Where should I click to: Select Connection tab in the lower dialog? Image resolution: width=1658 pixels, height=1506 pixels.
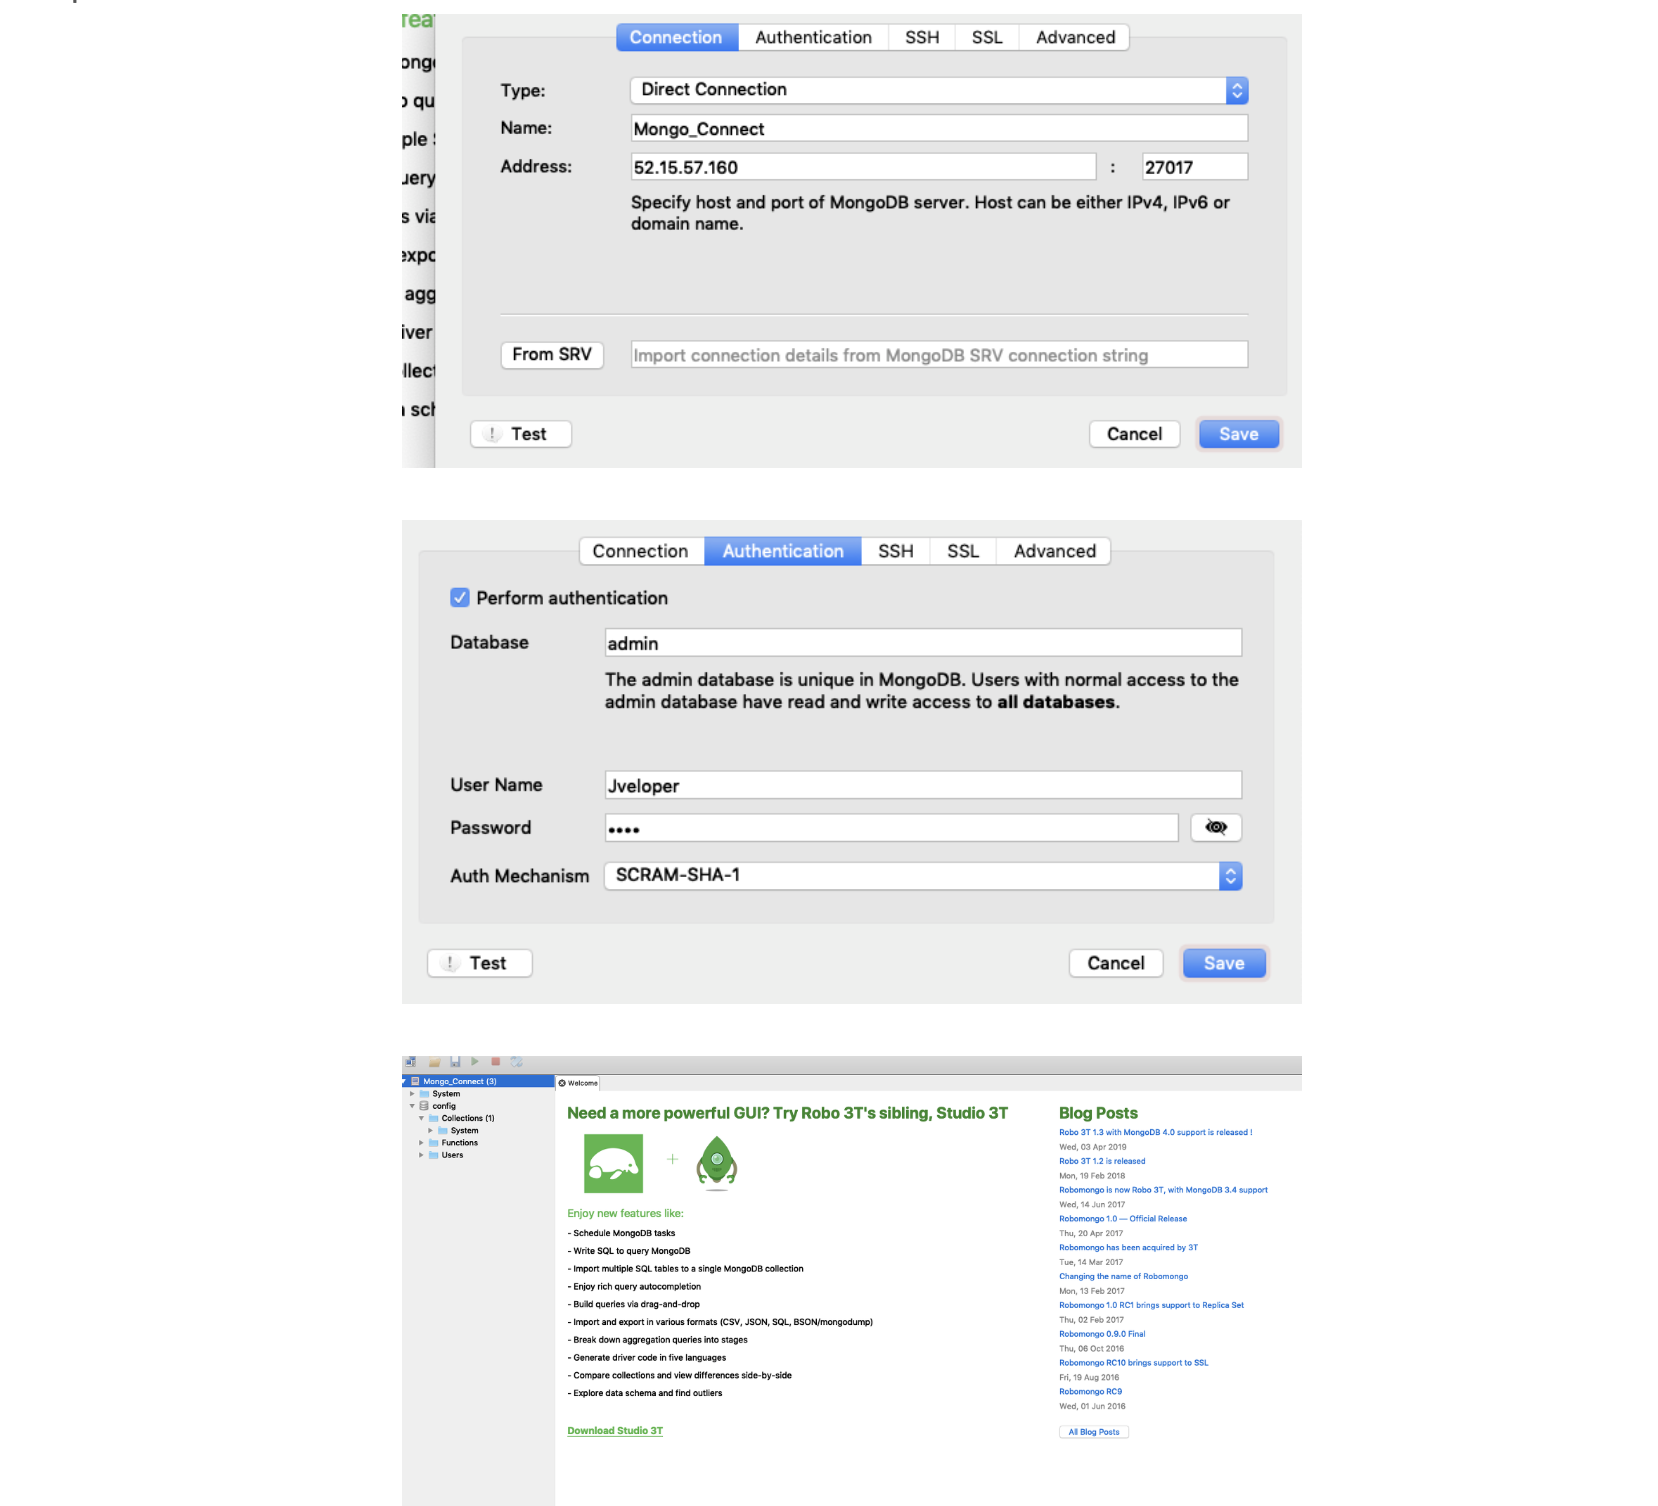[641, 551]
